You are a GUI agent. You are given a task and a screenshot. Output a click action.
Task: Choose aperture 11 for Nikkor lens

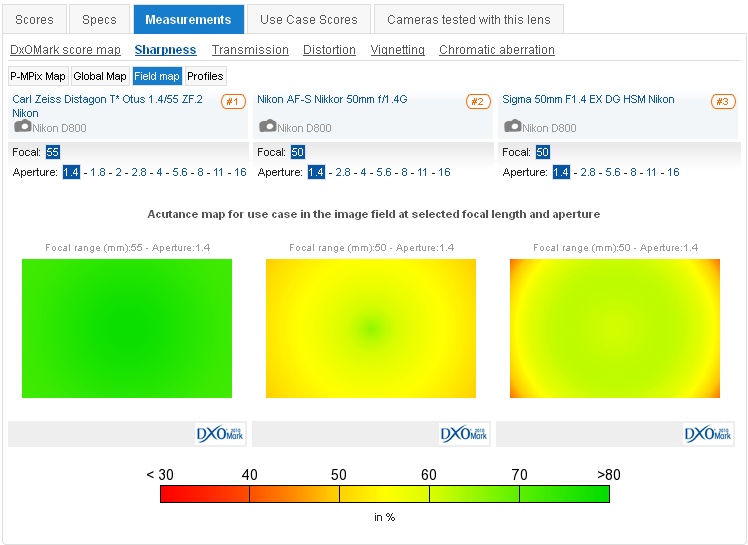coord(423,172)
